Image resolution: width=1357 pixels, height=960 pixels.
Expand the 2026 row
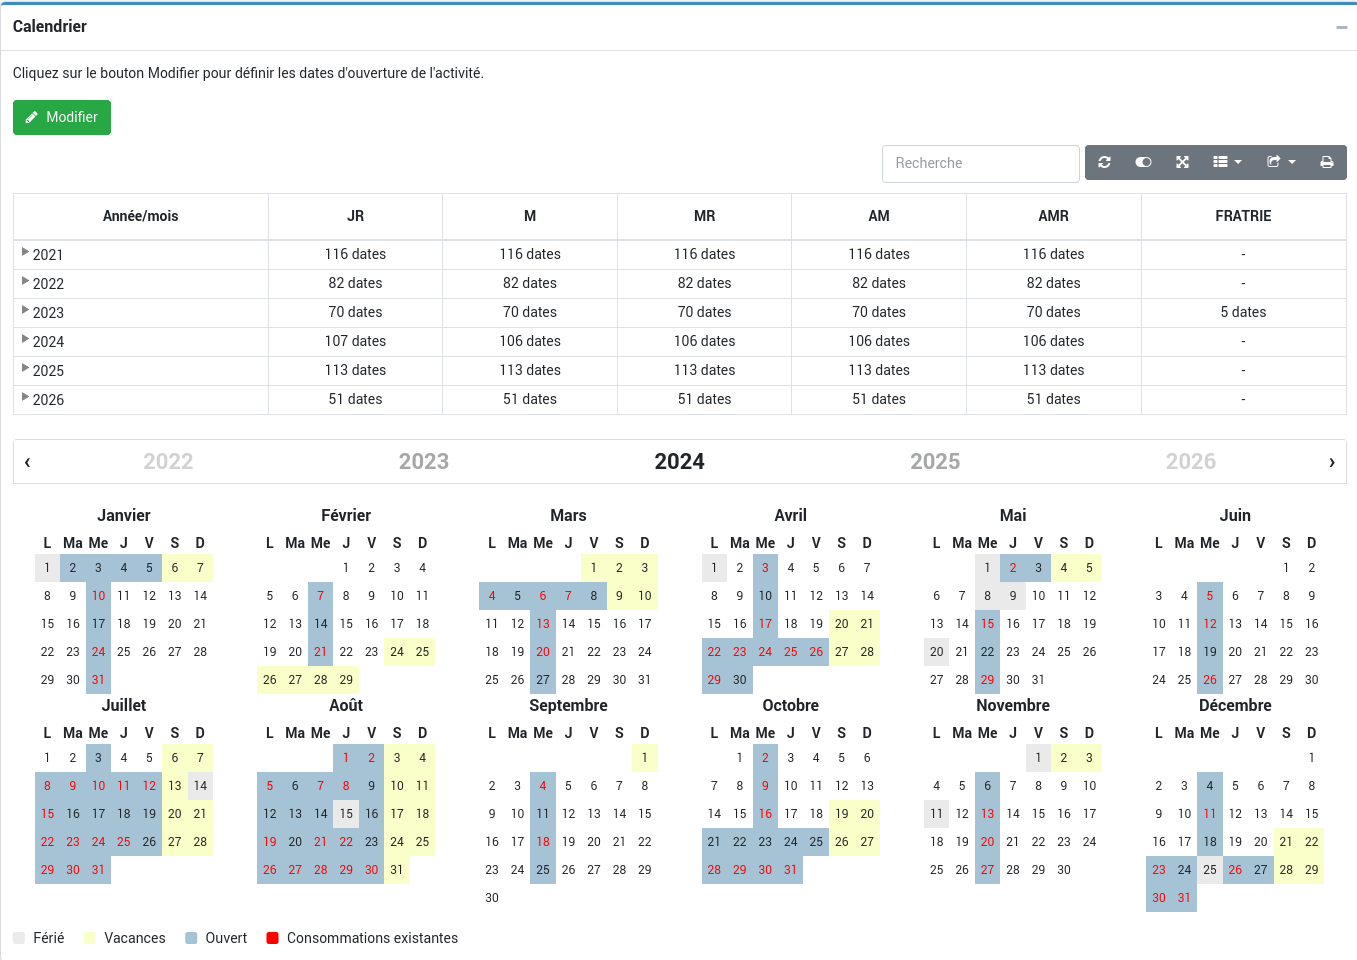25,398
